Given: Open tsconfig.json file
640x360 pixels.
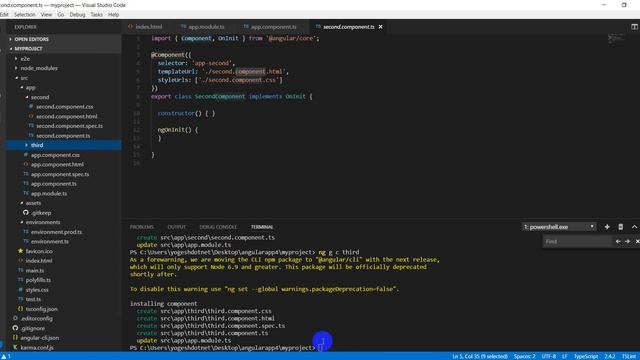Looking at the screenshot, I should (42, 309).
